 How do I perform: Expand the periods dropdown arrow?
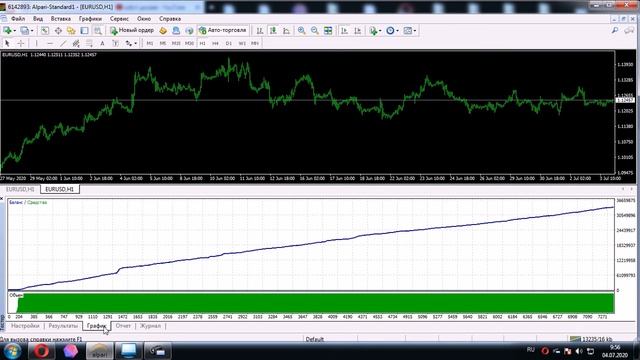click(x=398, y=31)
